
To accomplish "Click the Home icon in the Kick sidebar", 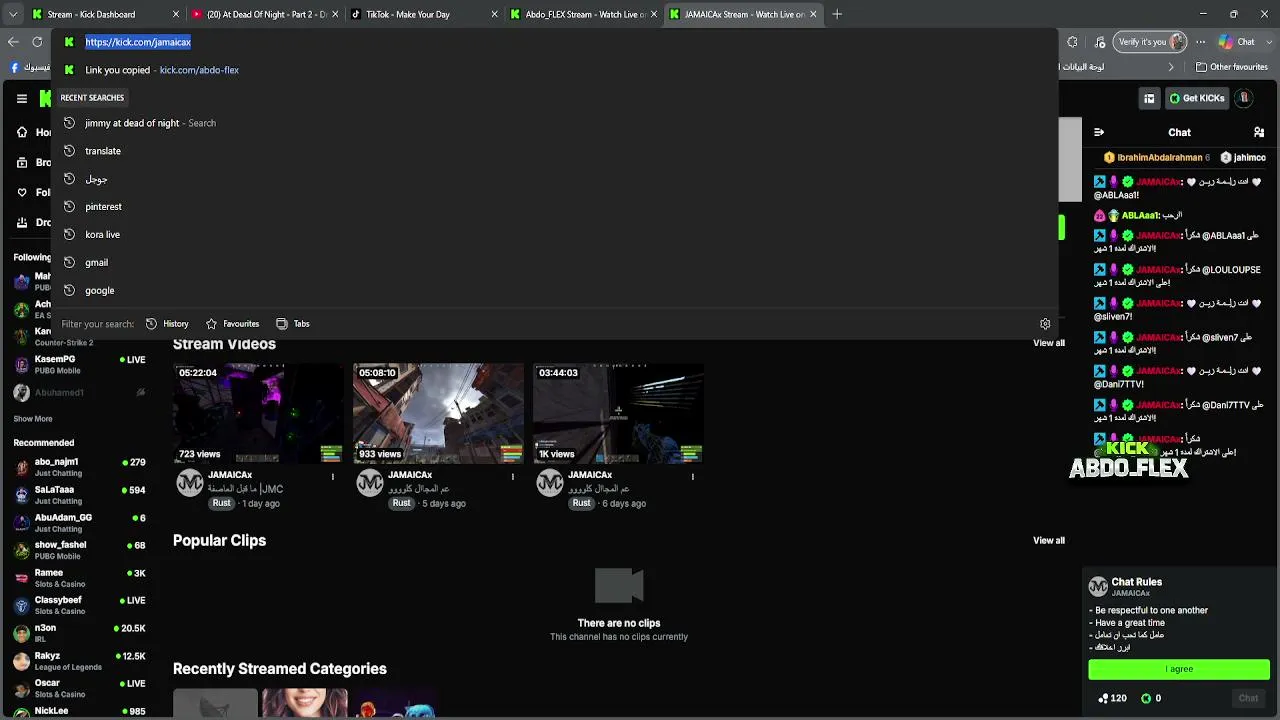I will [21, 132].
